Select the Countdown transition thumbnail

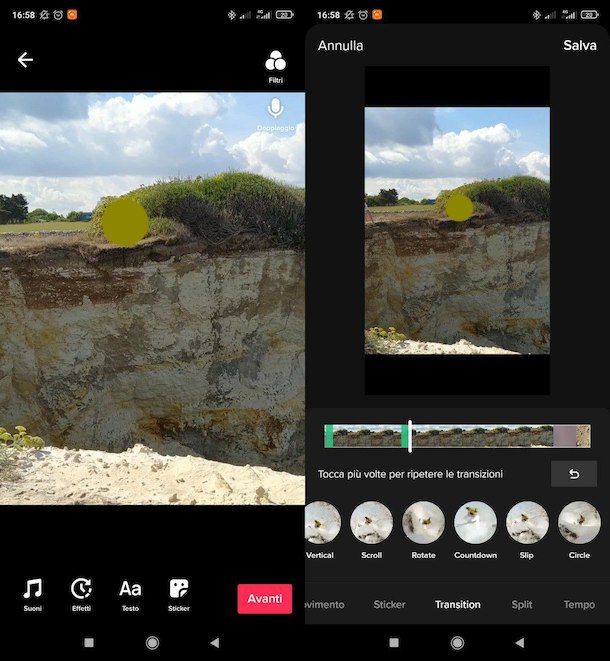pos(476,523)
